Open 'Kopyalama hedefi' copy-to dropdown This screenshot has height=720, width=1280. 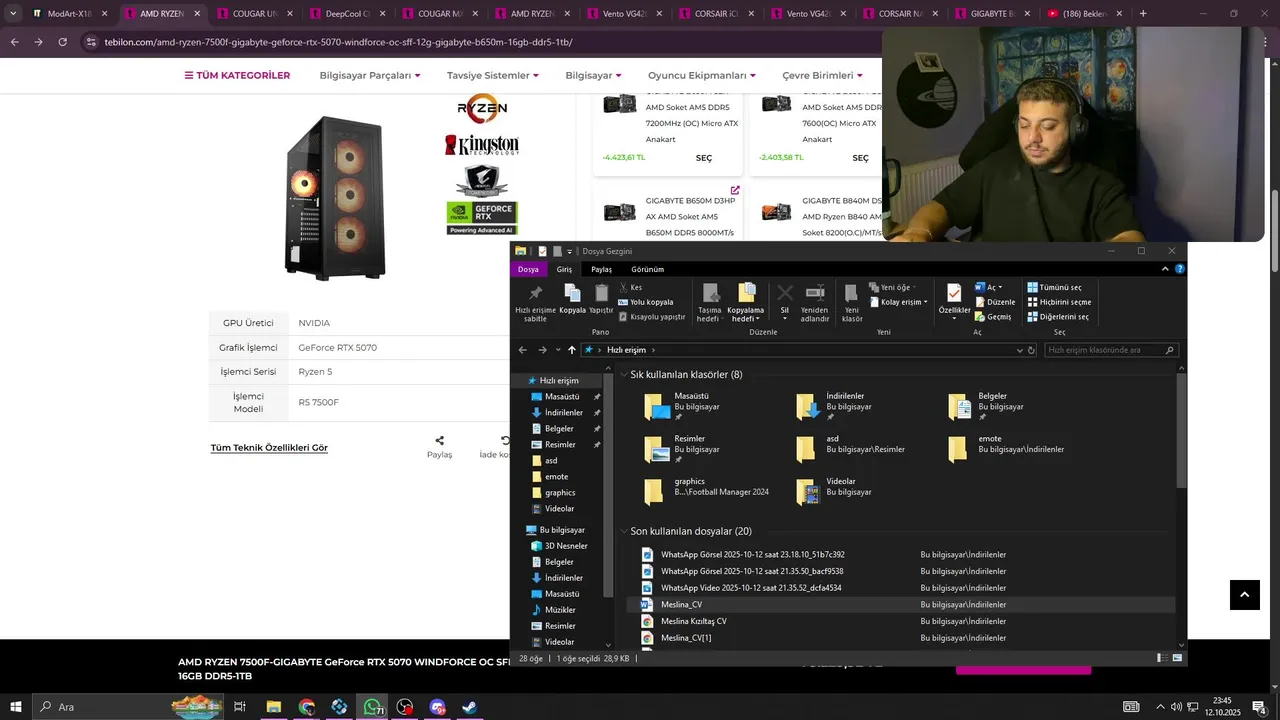[x=746, y=302]
